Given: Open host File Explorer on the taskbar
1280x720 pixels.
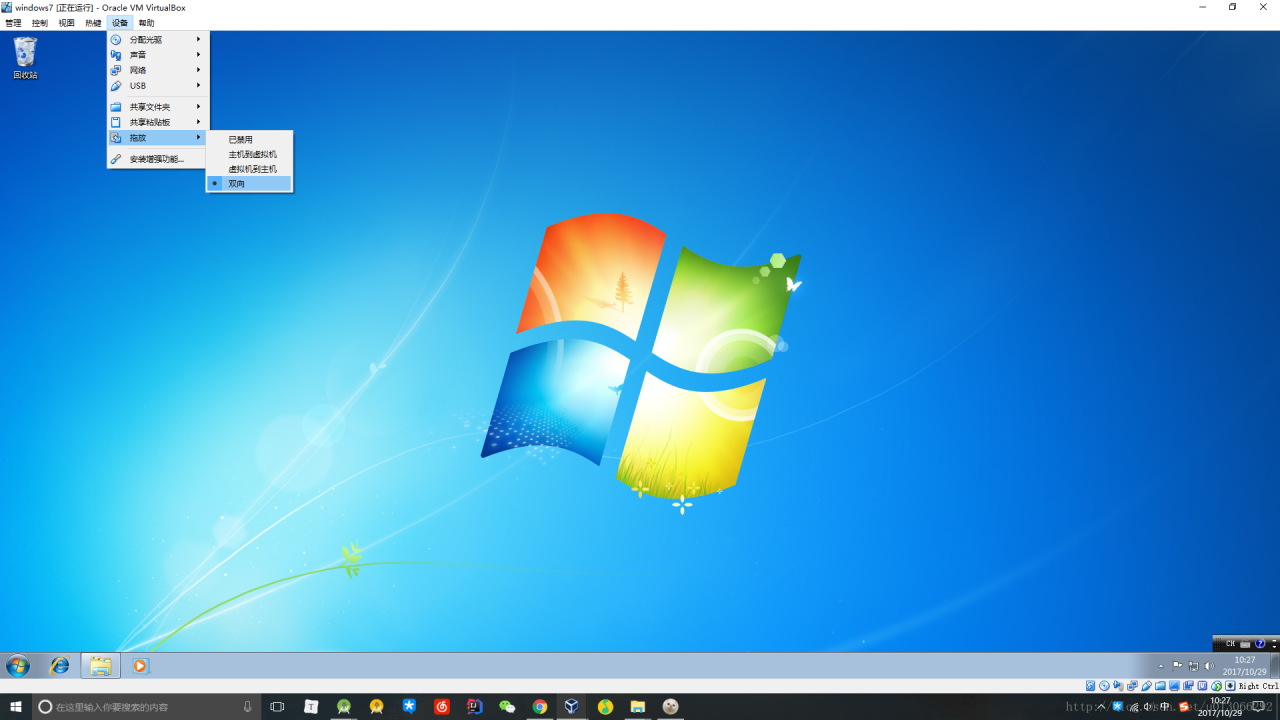Looking at the screenshot, I should (638, 707).
